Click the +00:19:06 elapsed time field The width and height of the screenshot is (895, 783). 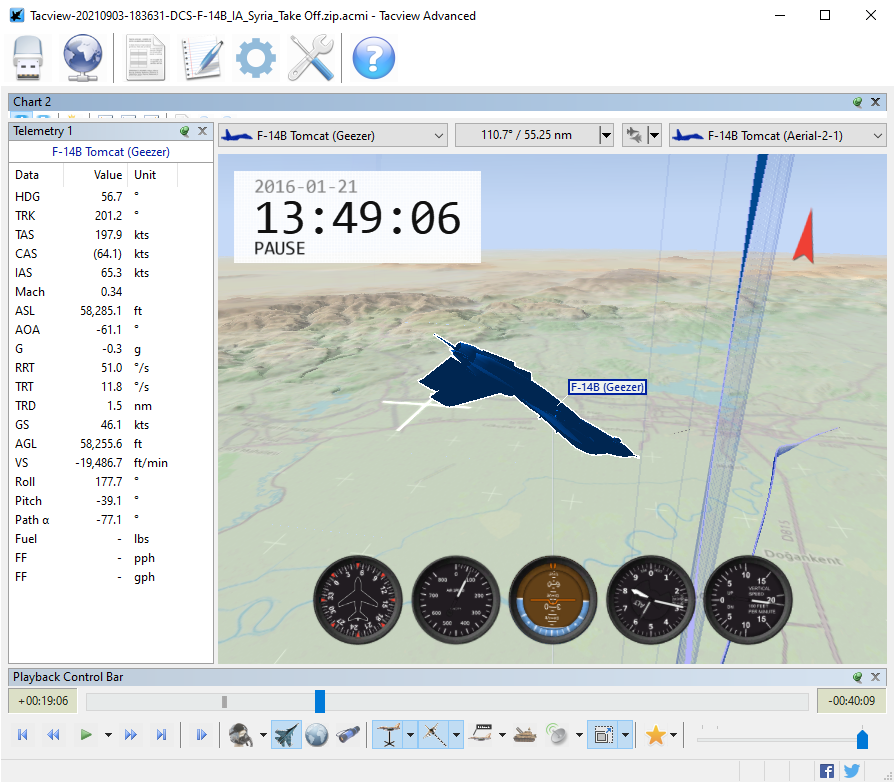43,701
